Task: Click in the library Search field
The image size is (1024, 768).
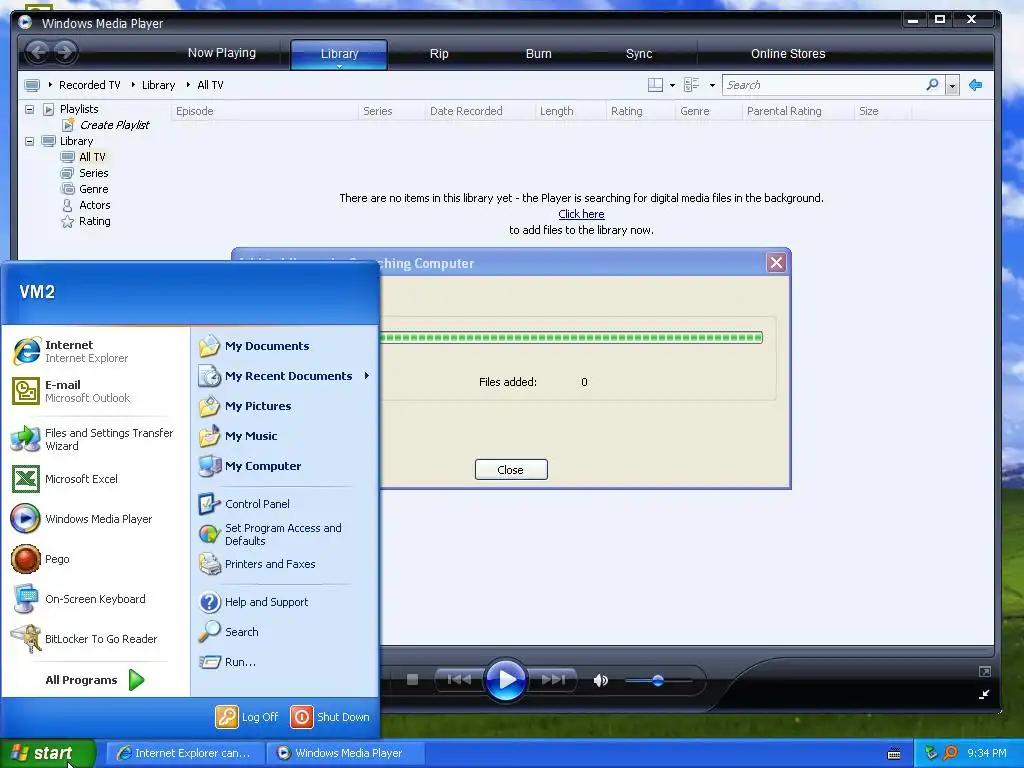Action: pyautogui.click(x=823, y=85)
